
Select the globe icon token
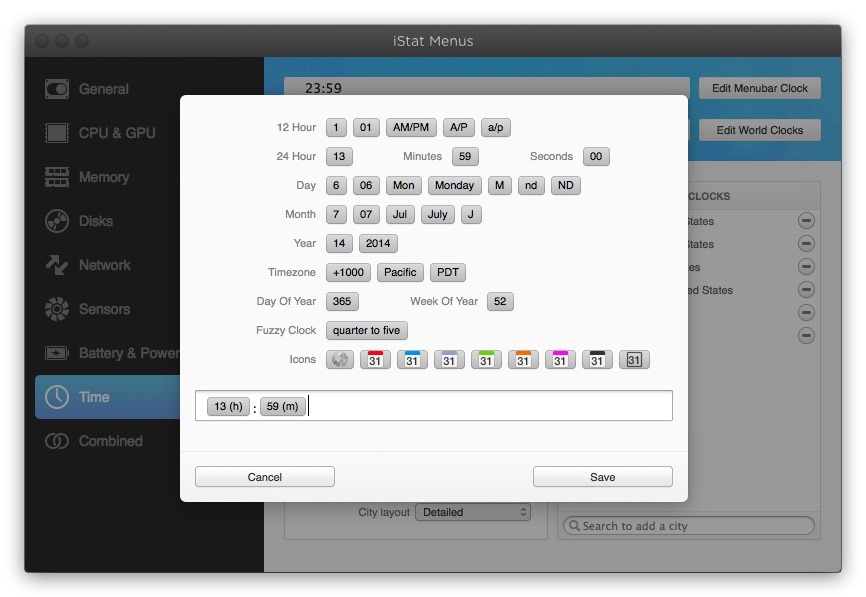340,360
